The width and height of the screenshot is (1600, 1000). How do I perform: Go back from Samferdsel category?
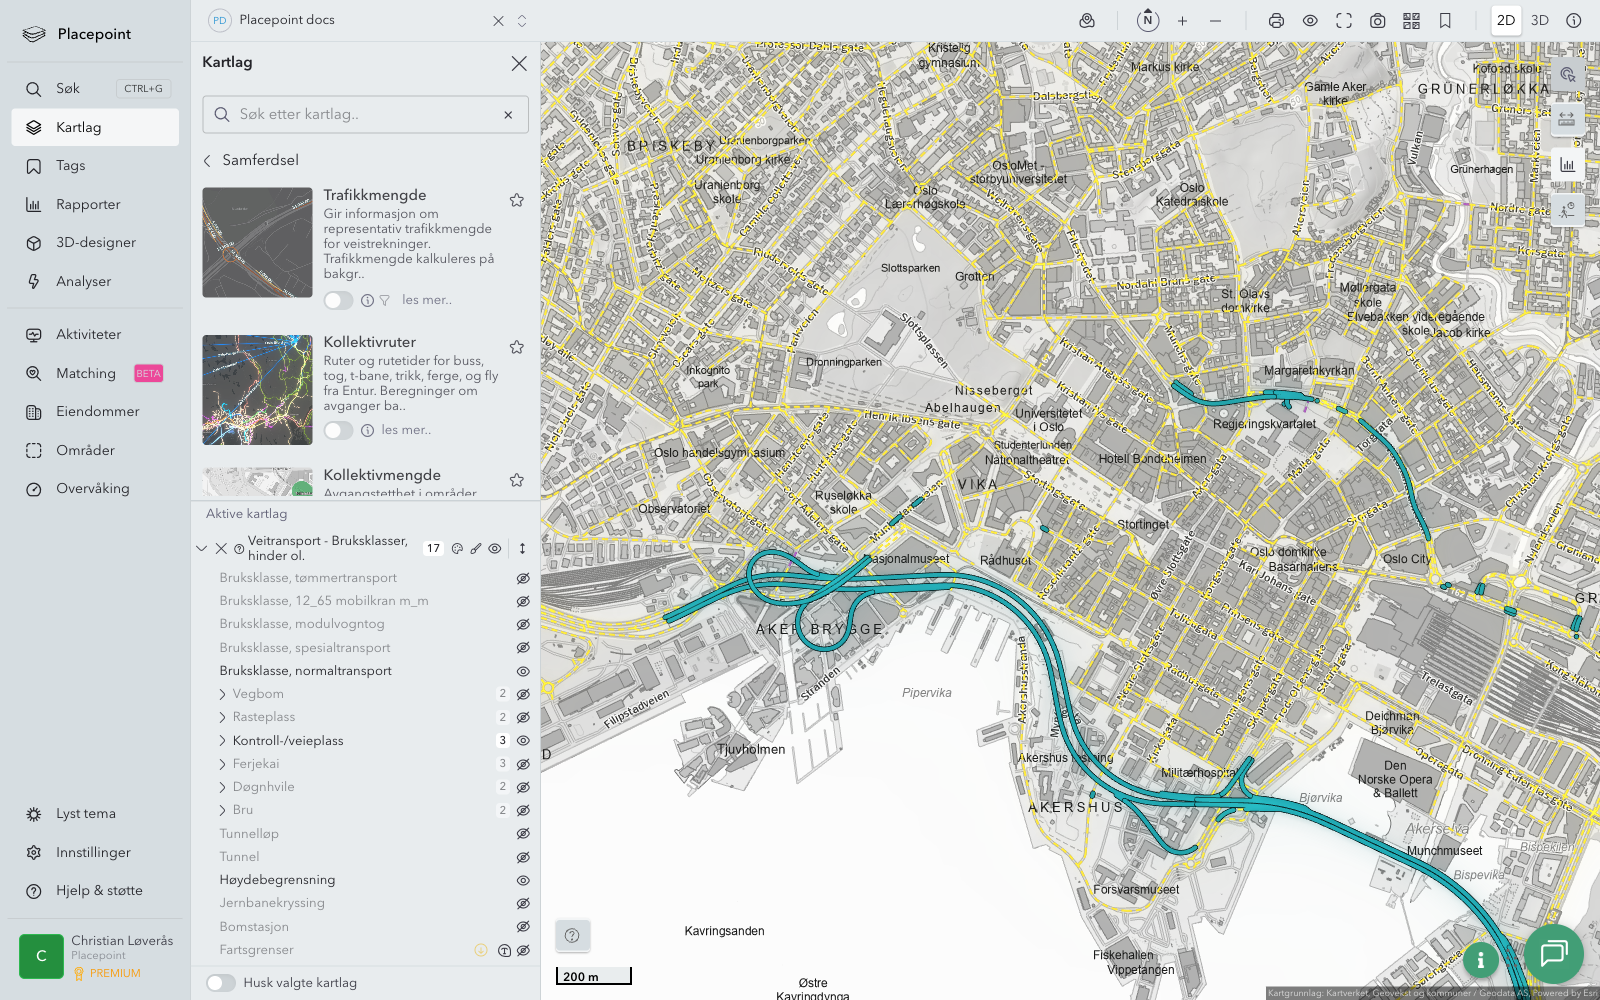[208, 160]
